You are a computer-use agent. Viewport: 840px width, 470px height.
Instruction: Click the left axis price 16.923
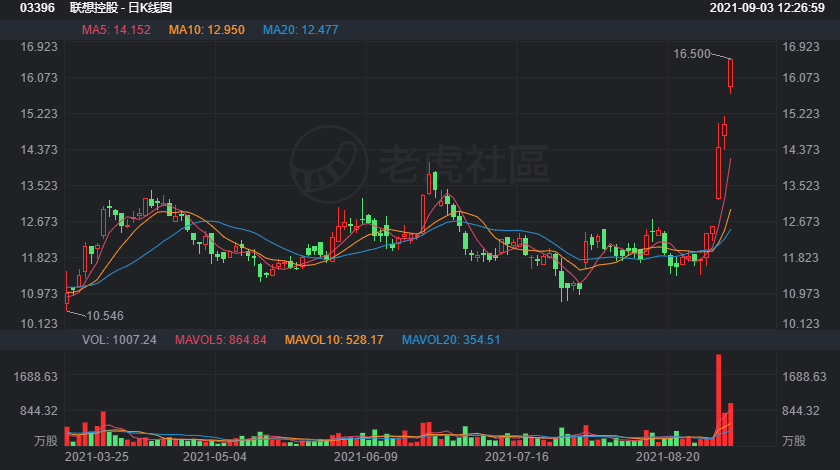(39, 47)
